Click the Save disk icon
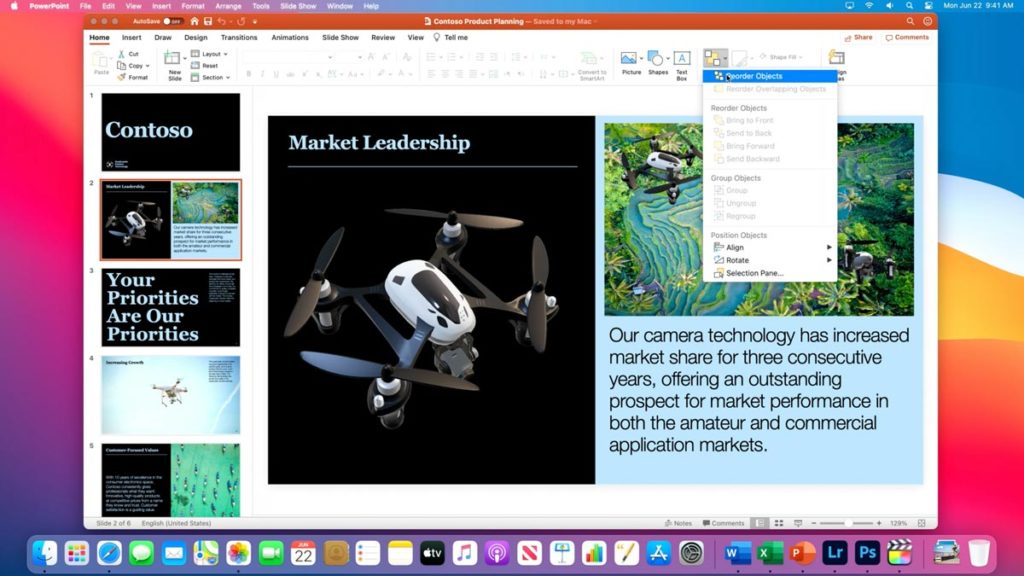The image size is (1024, 576). tap(208, 21)
